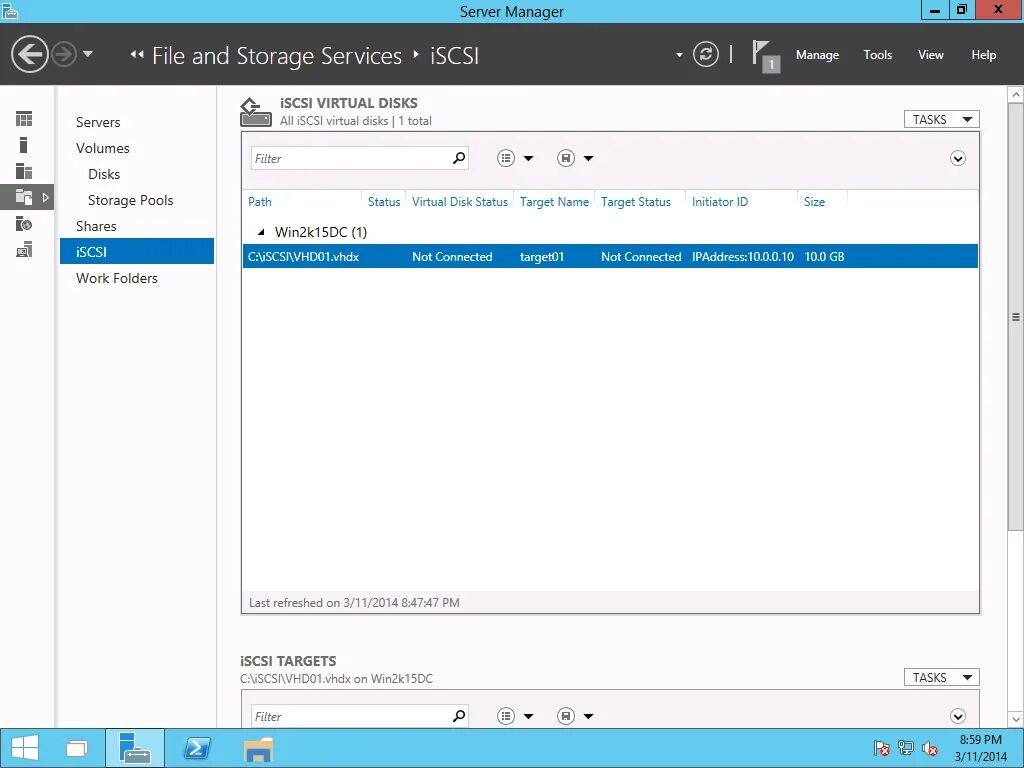This screenshot has width=1024, height=768.
Task: Click the vertical scrollbar thumb
Action: pos(1016,316)
